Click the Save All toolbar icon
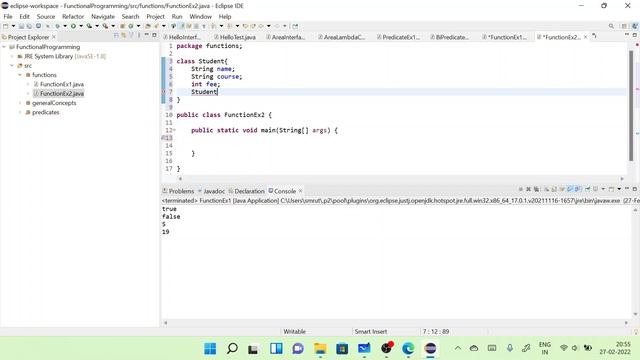Image resolution: width=640 pixels, height=360 pixels. 29,26
